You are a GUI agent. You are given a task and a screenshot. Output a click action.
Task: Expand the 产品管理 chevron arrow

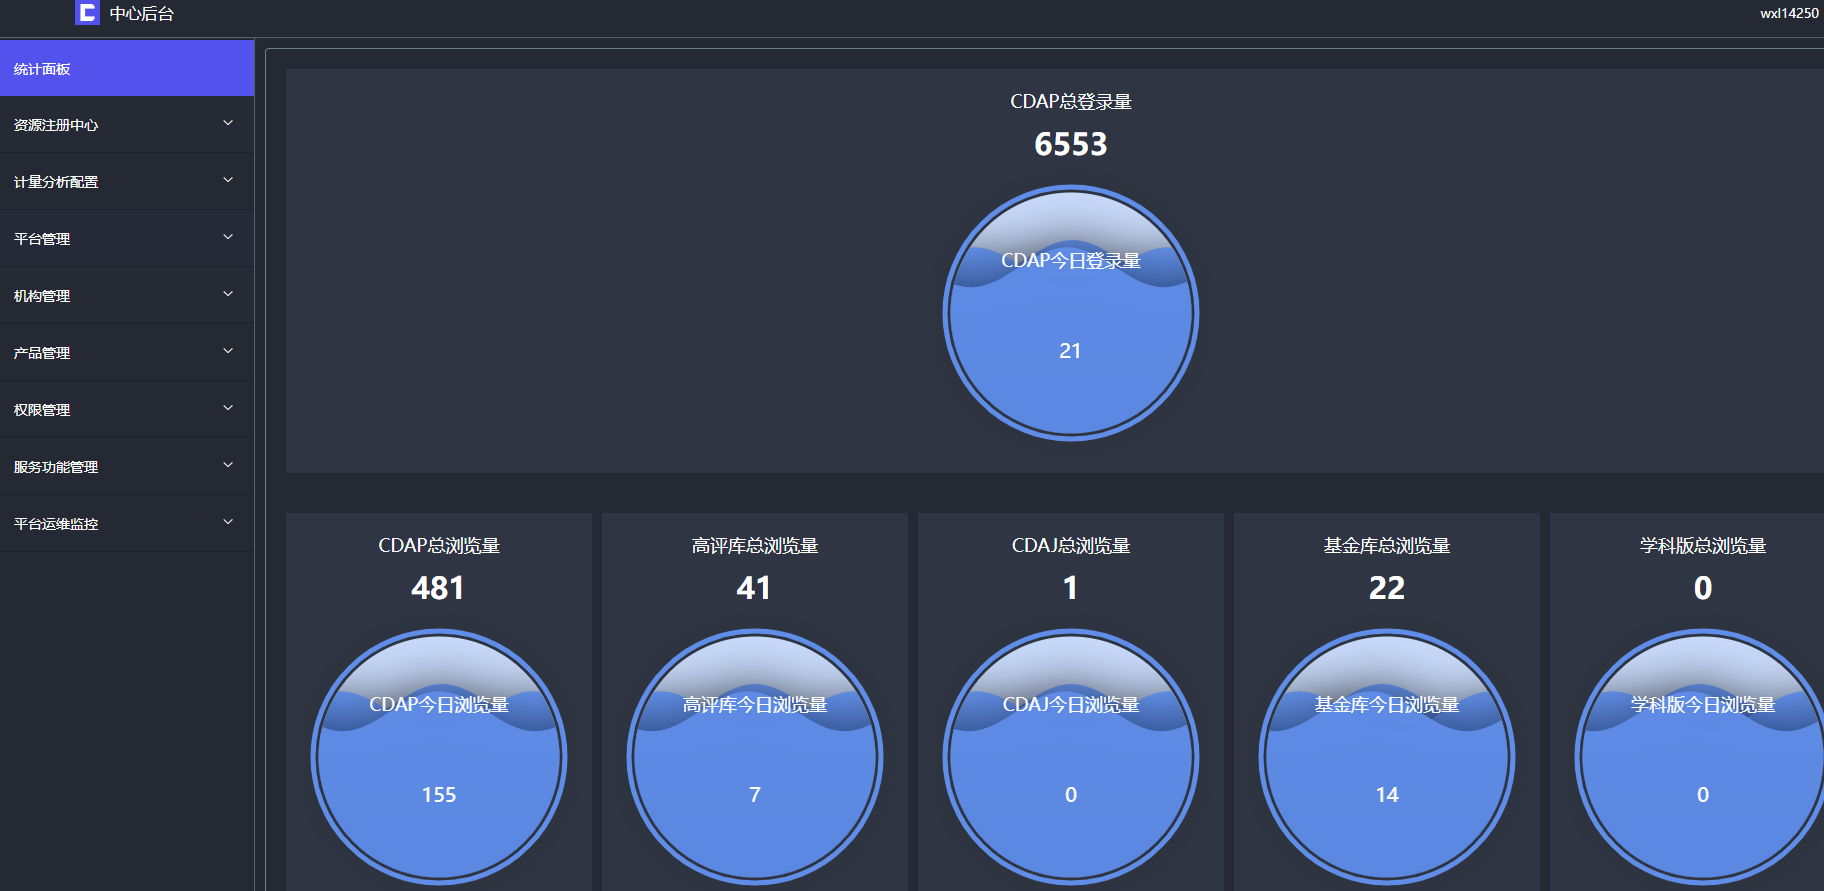[x=228, y=351]
